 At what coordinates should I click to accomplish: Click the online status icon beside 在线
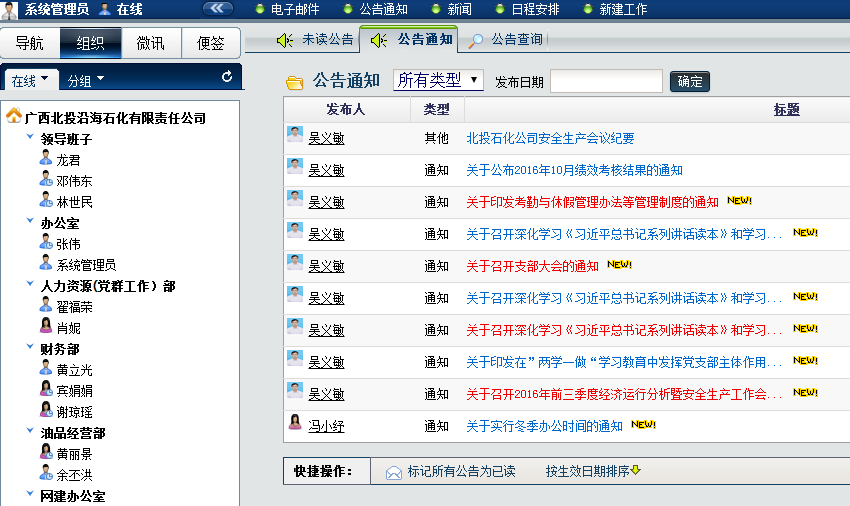coord(105,9)
